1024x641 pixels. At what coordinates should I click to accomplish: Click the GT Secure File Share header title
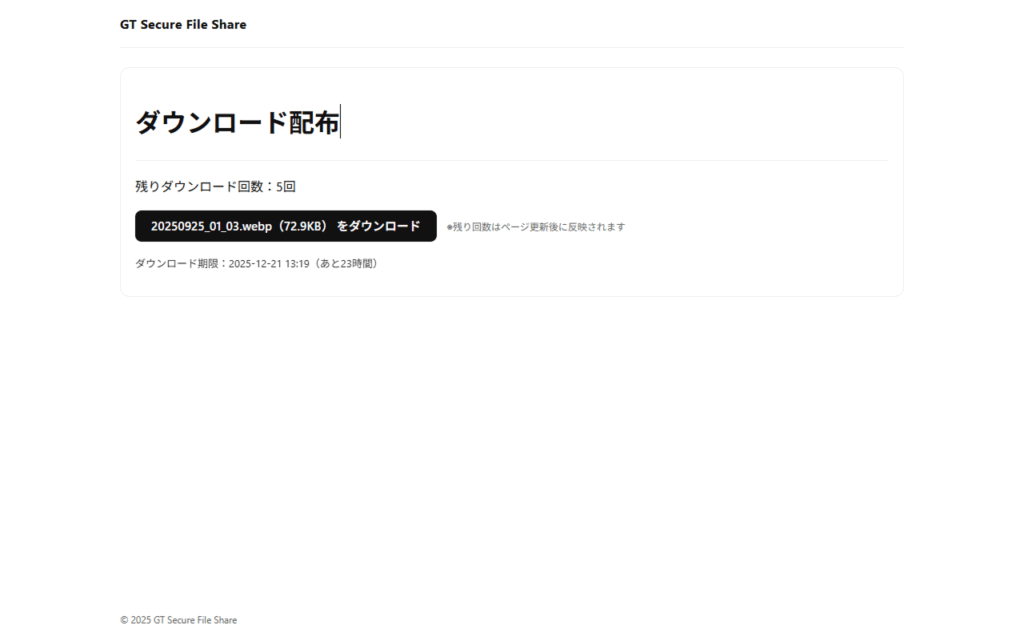[182, 24]
